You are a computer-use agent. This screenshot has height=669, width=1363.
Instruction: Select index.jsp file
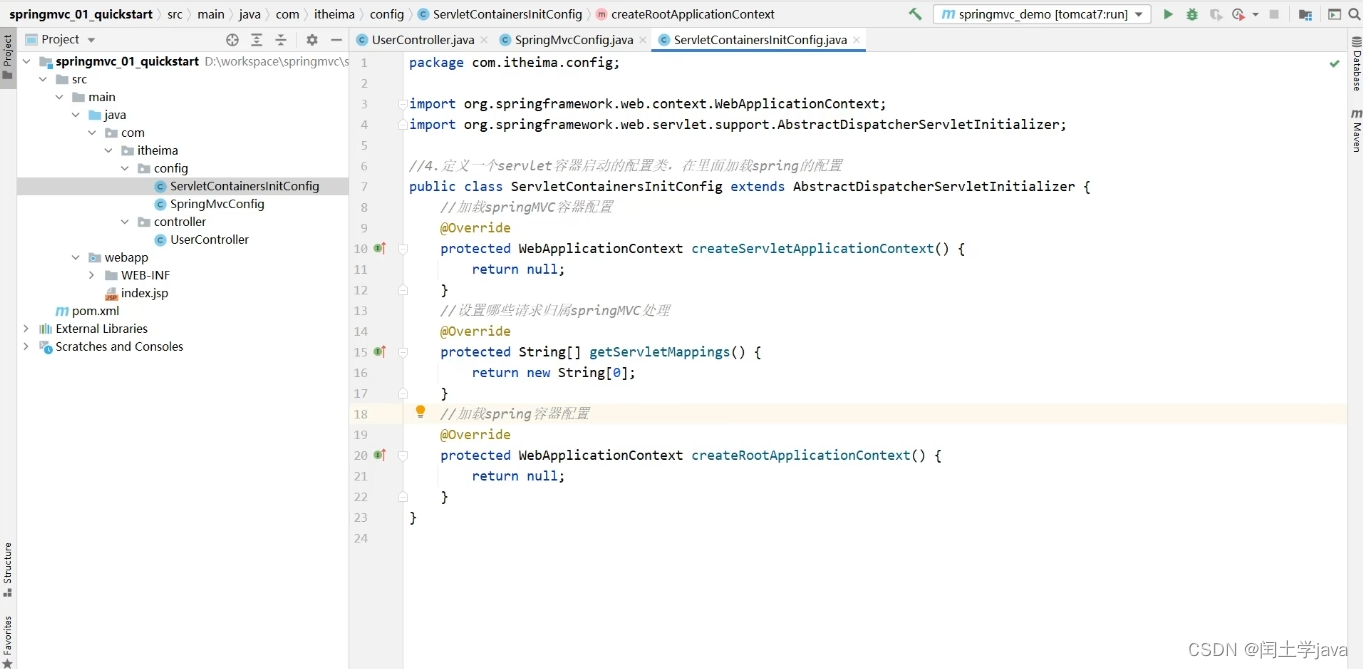coord(144,293)
